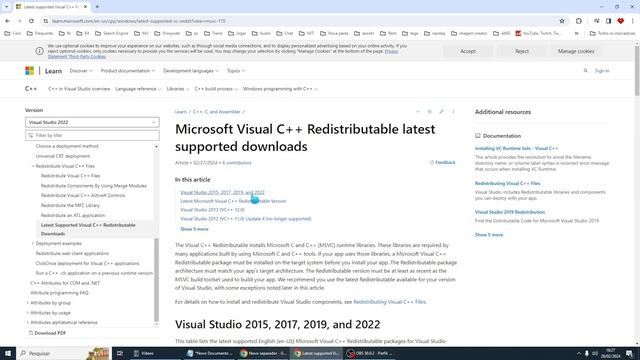Jump to Visual Studio 2013 (VC++ 12.0)
The height and width of the screenshot is (360, 640).
(212, 210)
